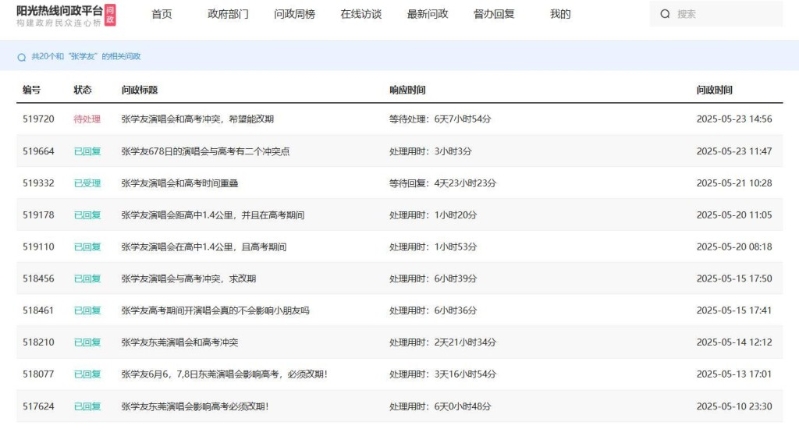Viewport: 799px width, 429px height.
Task: Open the 我的 personal page
Action: (x=560, y=15)
